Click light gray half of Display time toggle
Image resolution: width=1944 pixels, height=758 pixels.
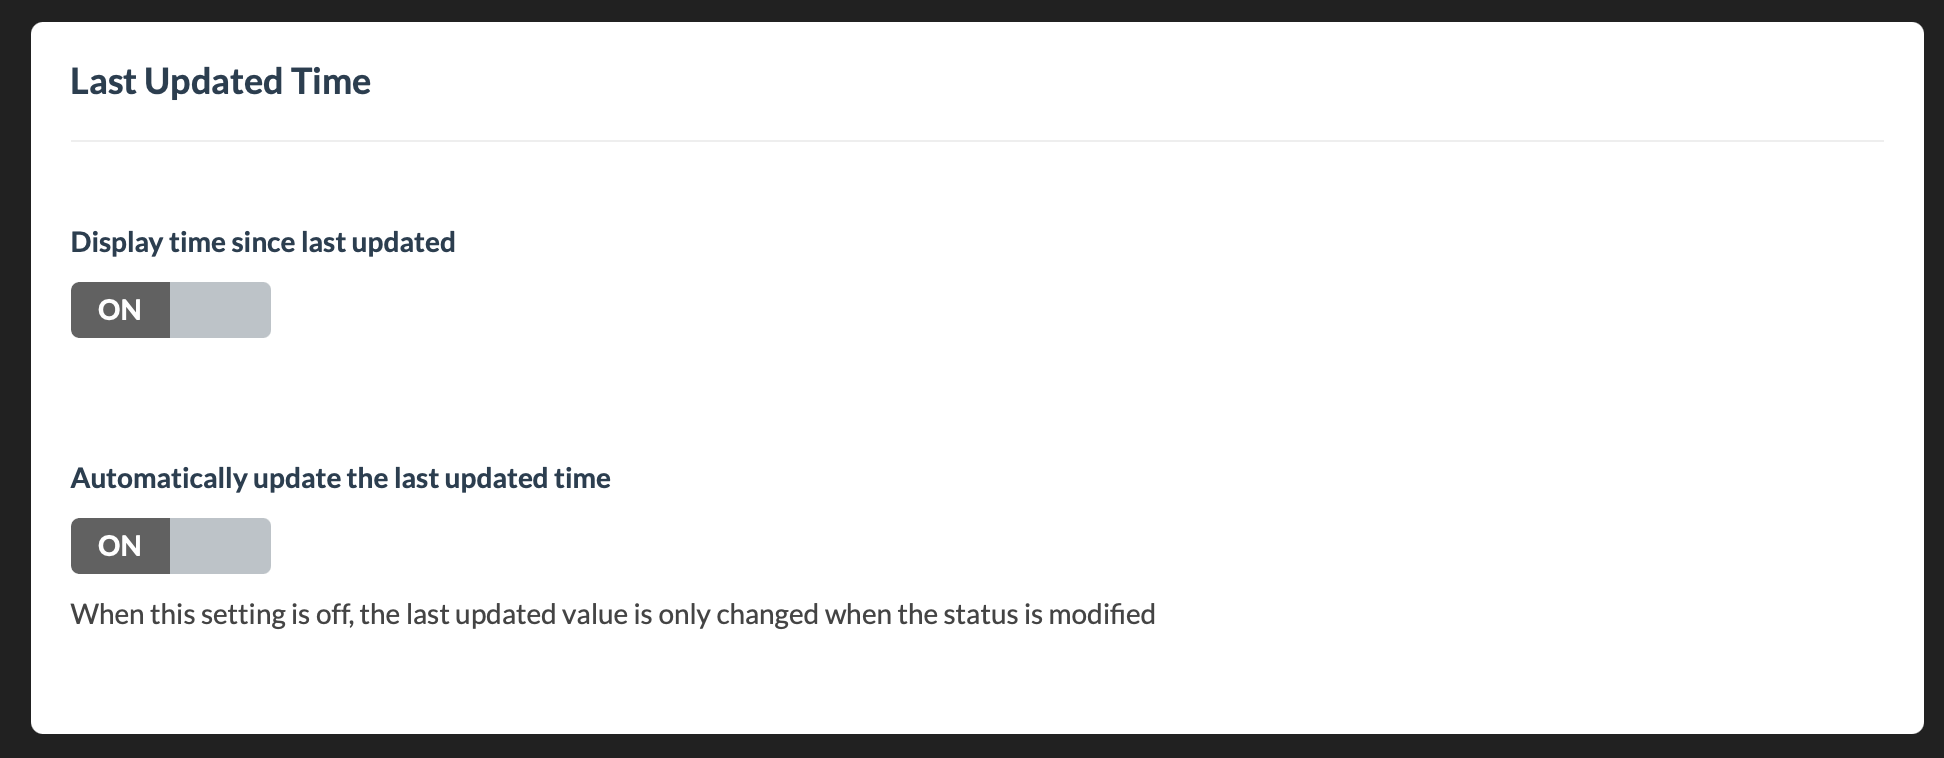click(x=220, y=310)
